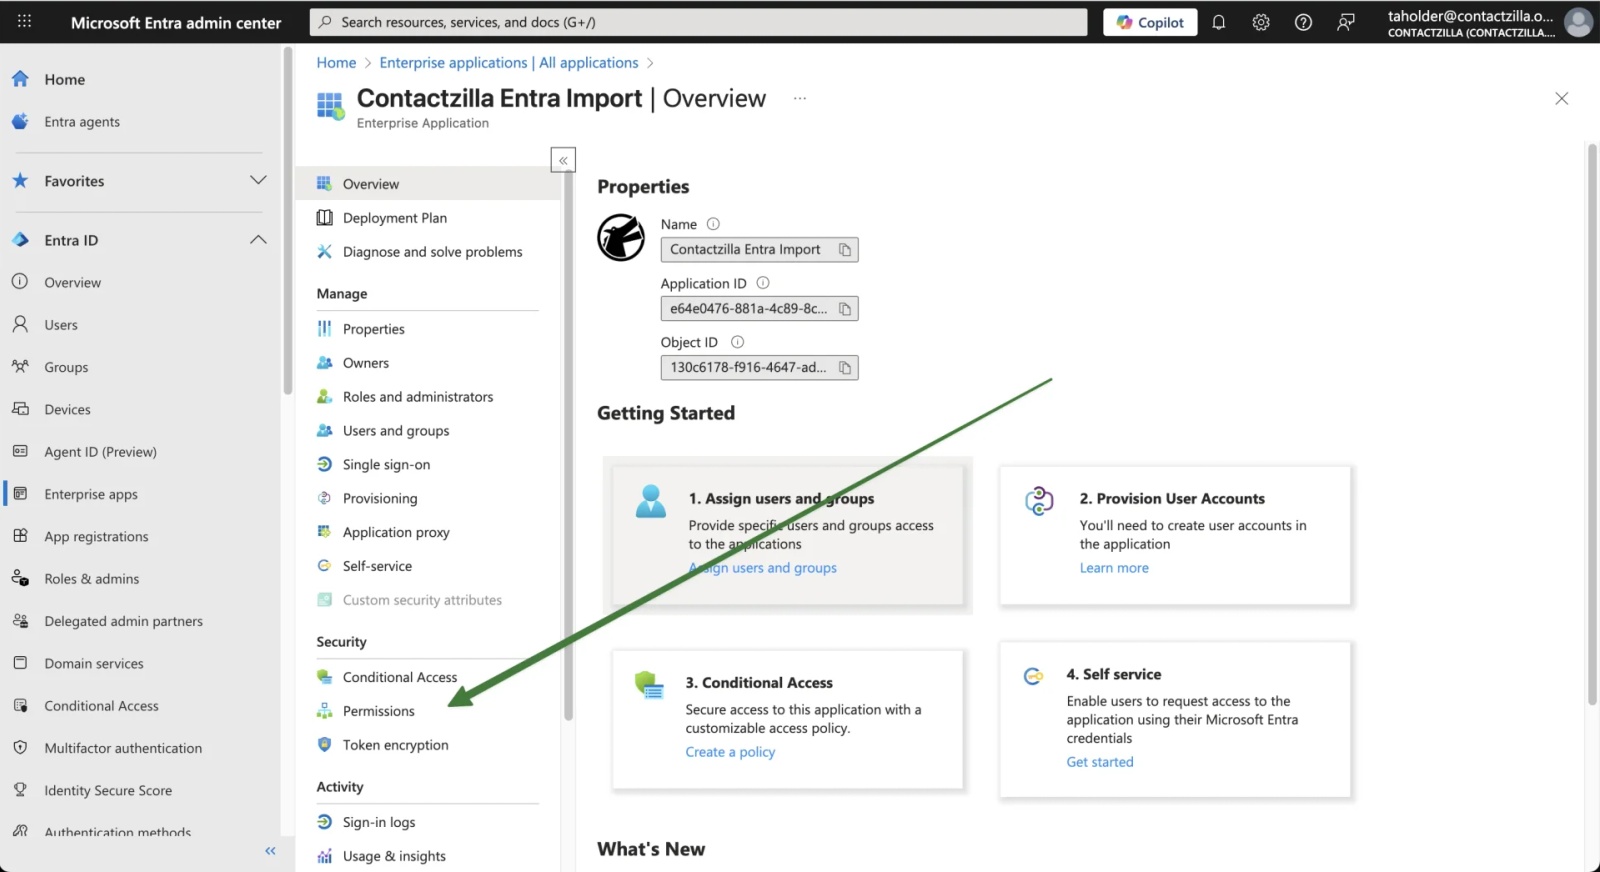The height and width of the screenshot is (872, 1600).
Task: Click info icon next to Object ID
Action: tap(737, 342)
